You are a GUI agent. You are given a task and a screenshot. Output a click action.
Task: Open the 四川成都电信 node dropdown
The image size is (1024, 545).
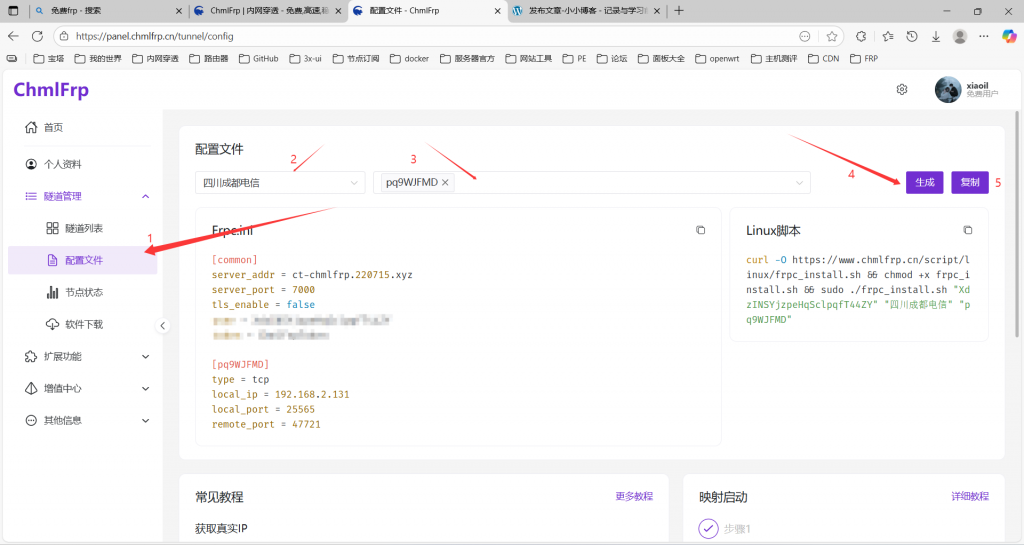(x=279, y=183)
